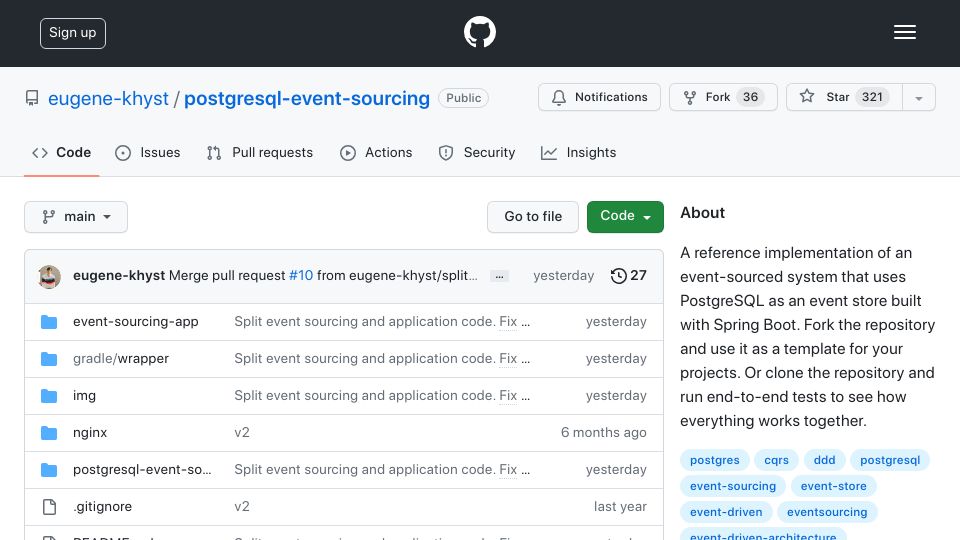This screenshot has height=540, width=960.
Task: Click the Sign up button
Action: tap(73, 33)
